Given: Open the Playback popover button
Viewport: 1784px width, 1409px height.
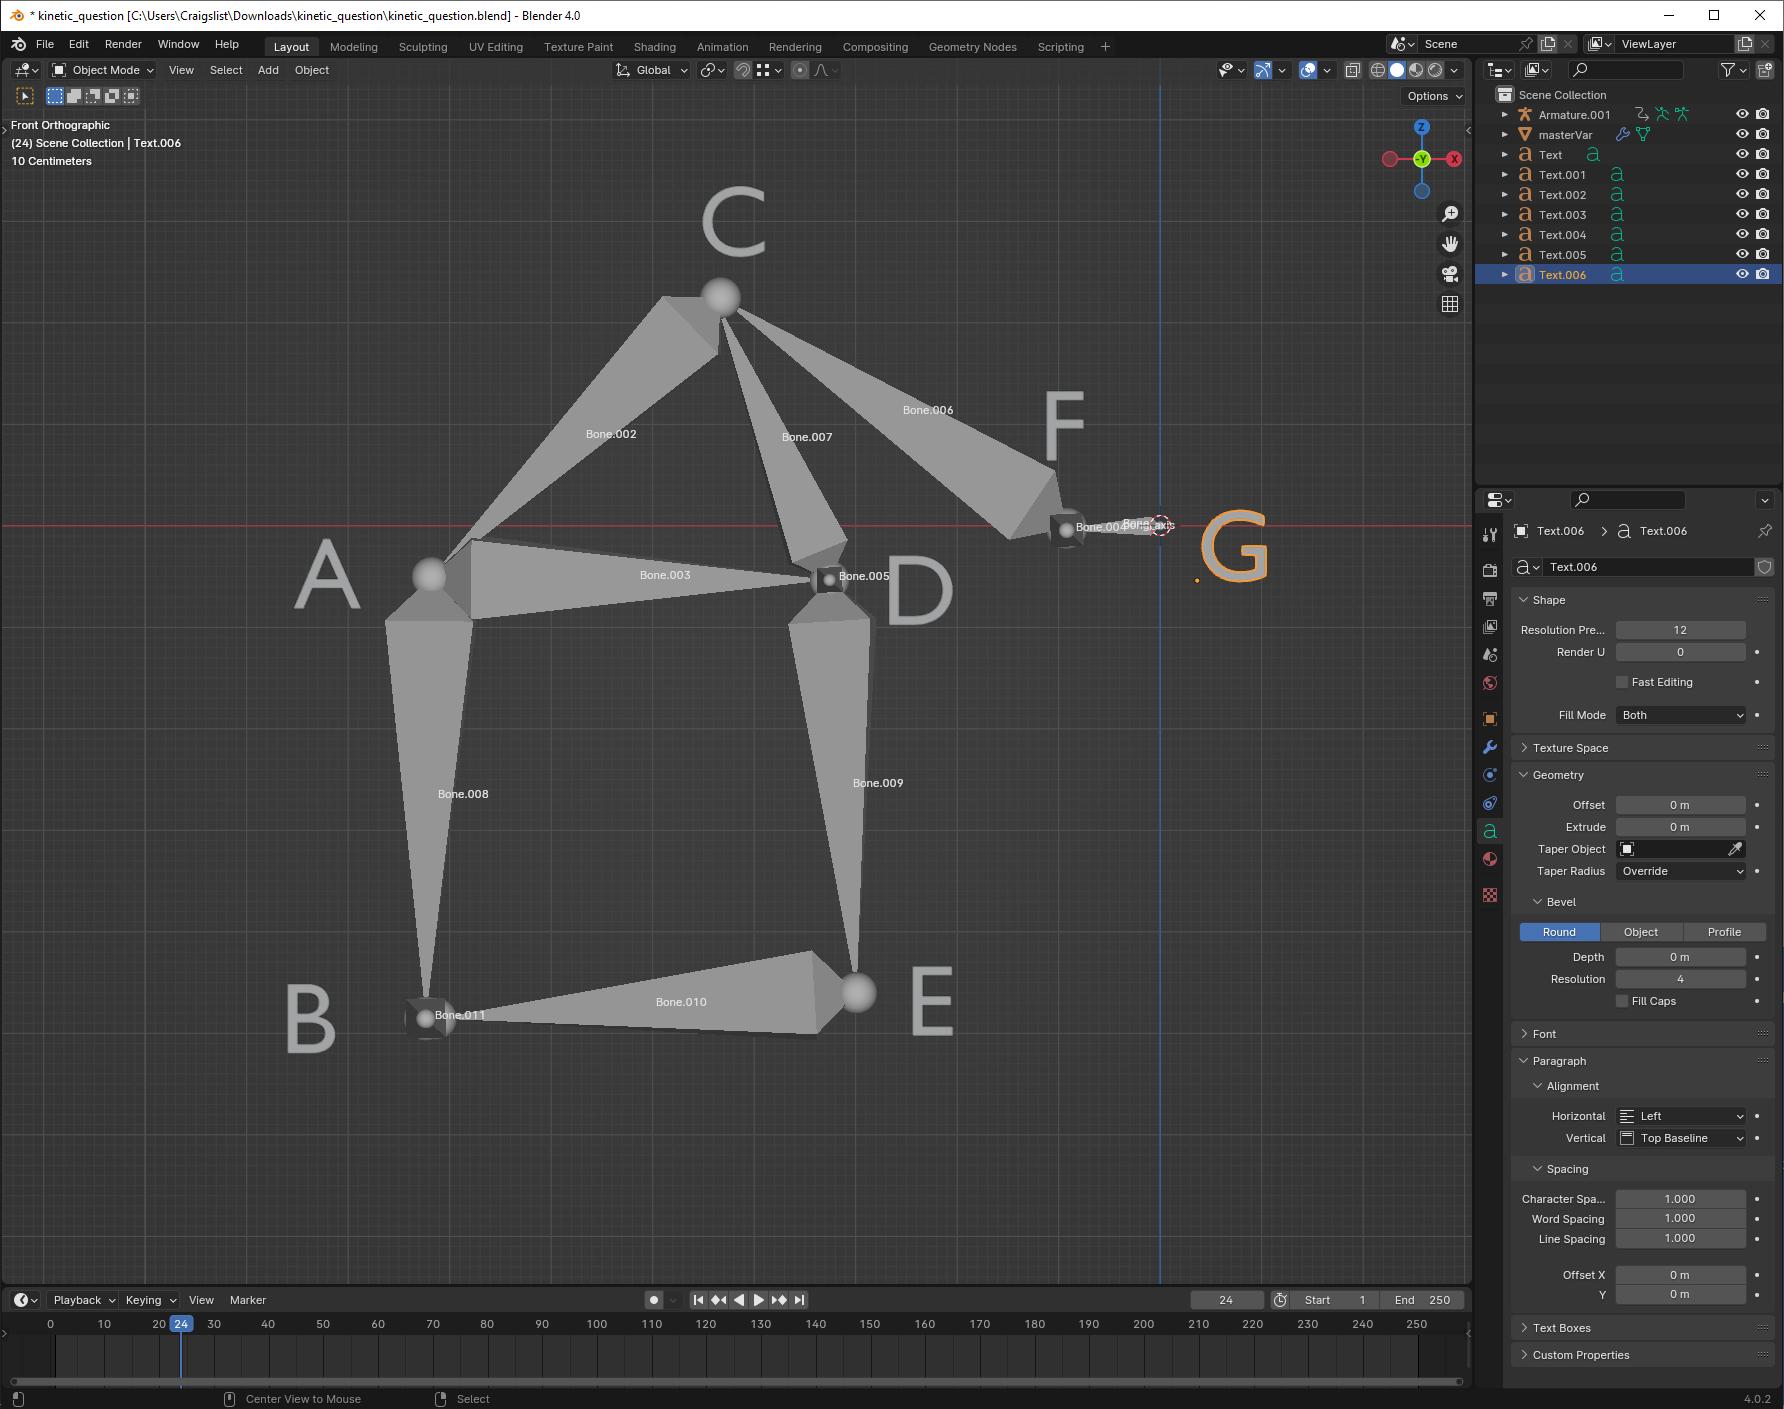Looking at the screenshot, I should coord(83,1300).
